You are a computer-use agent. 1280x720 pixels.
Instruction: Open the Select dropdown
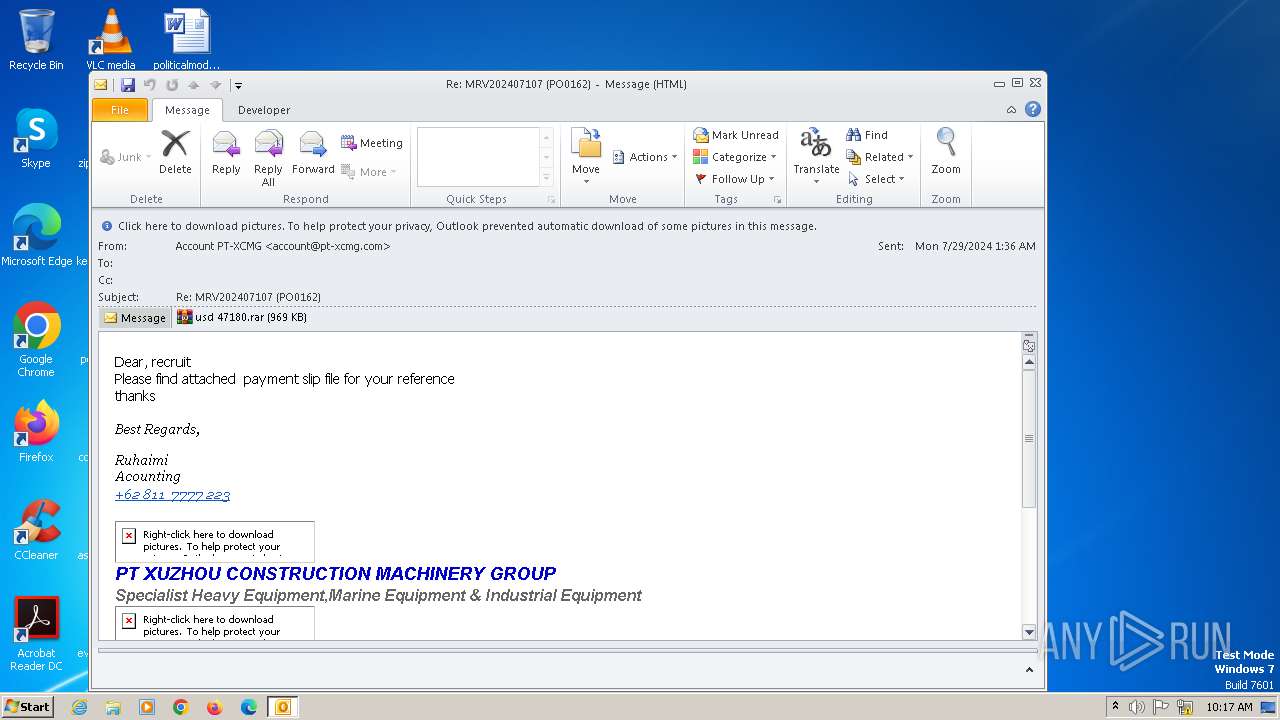877,179
